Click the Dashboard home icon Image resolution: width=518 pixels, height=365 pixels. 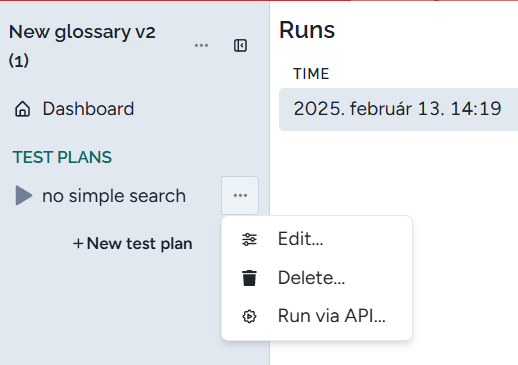tap(23, 109)
